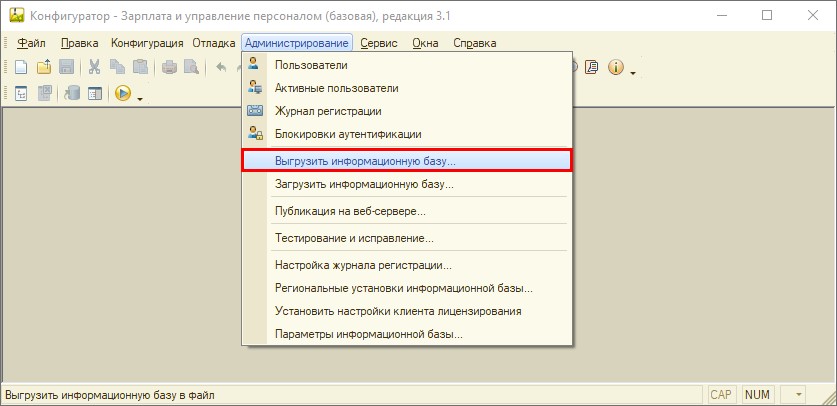Screen dimensions: 837x406
Task: Choose Публикация на веб-сервере...
Action: 407,211
